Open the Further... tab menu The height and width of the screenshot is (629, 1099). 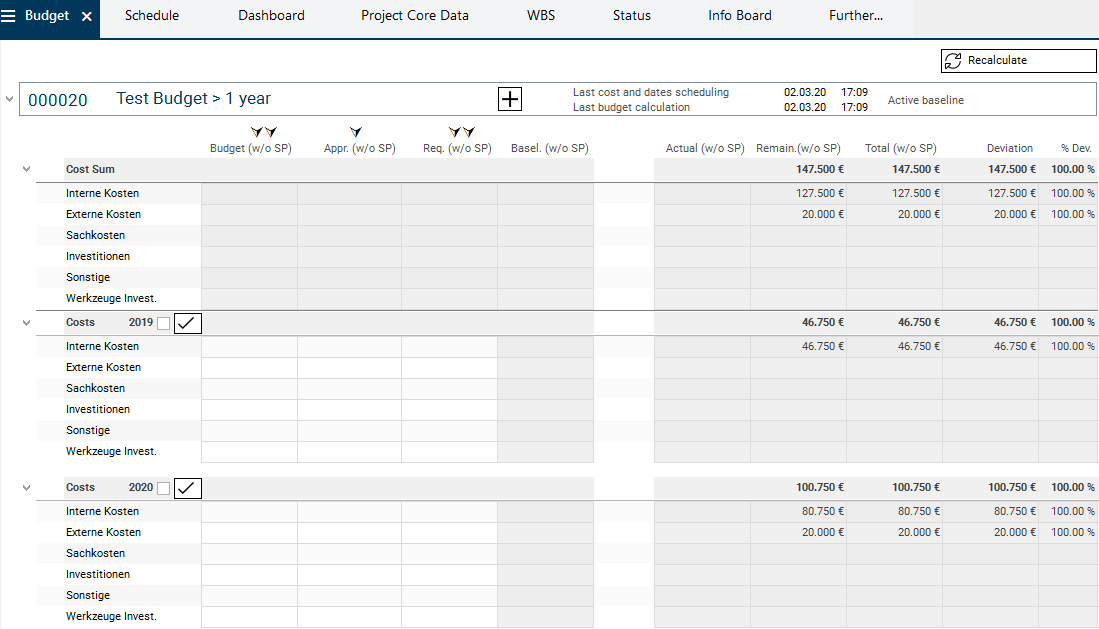pyautogui.click(x=855, y=16)
